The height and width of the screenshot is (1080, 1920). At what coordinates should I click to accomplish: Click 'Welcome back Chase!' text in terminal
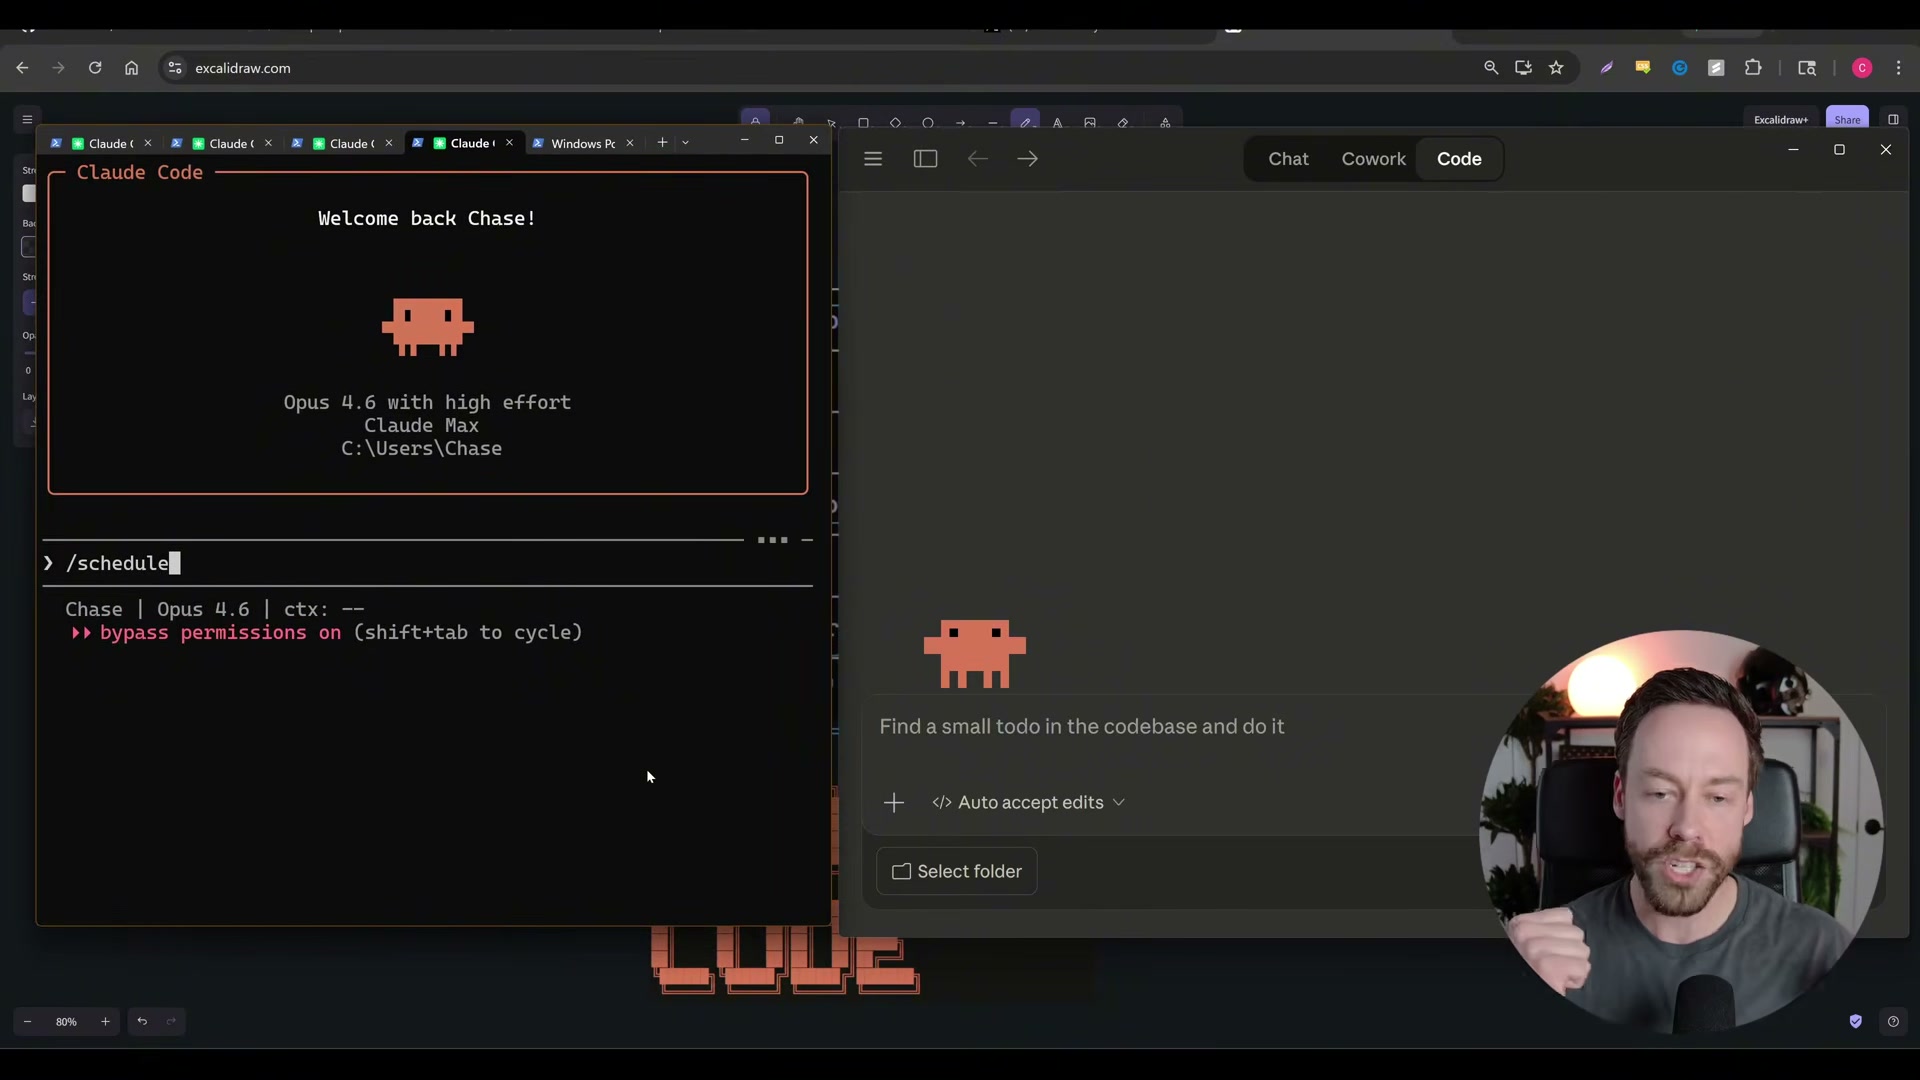[x=427, y=218]
